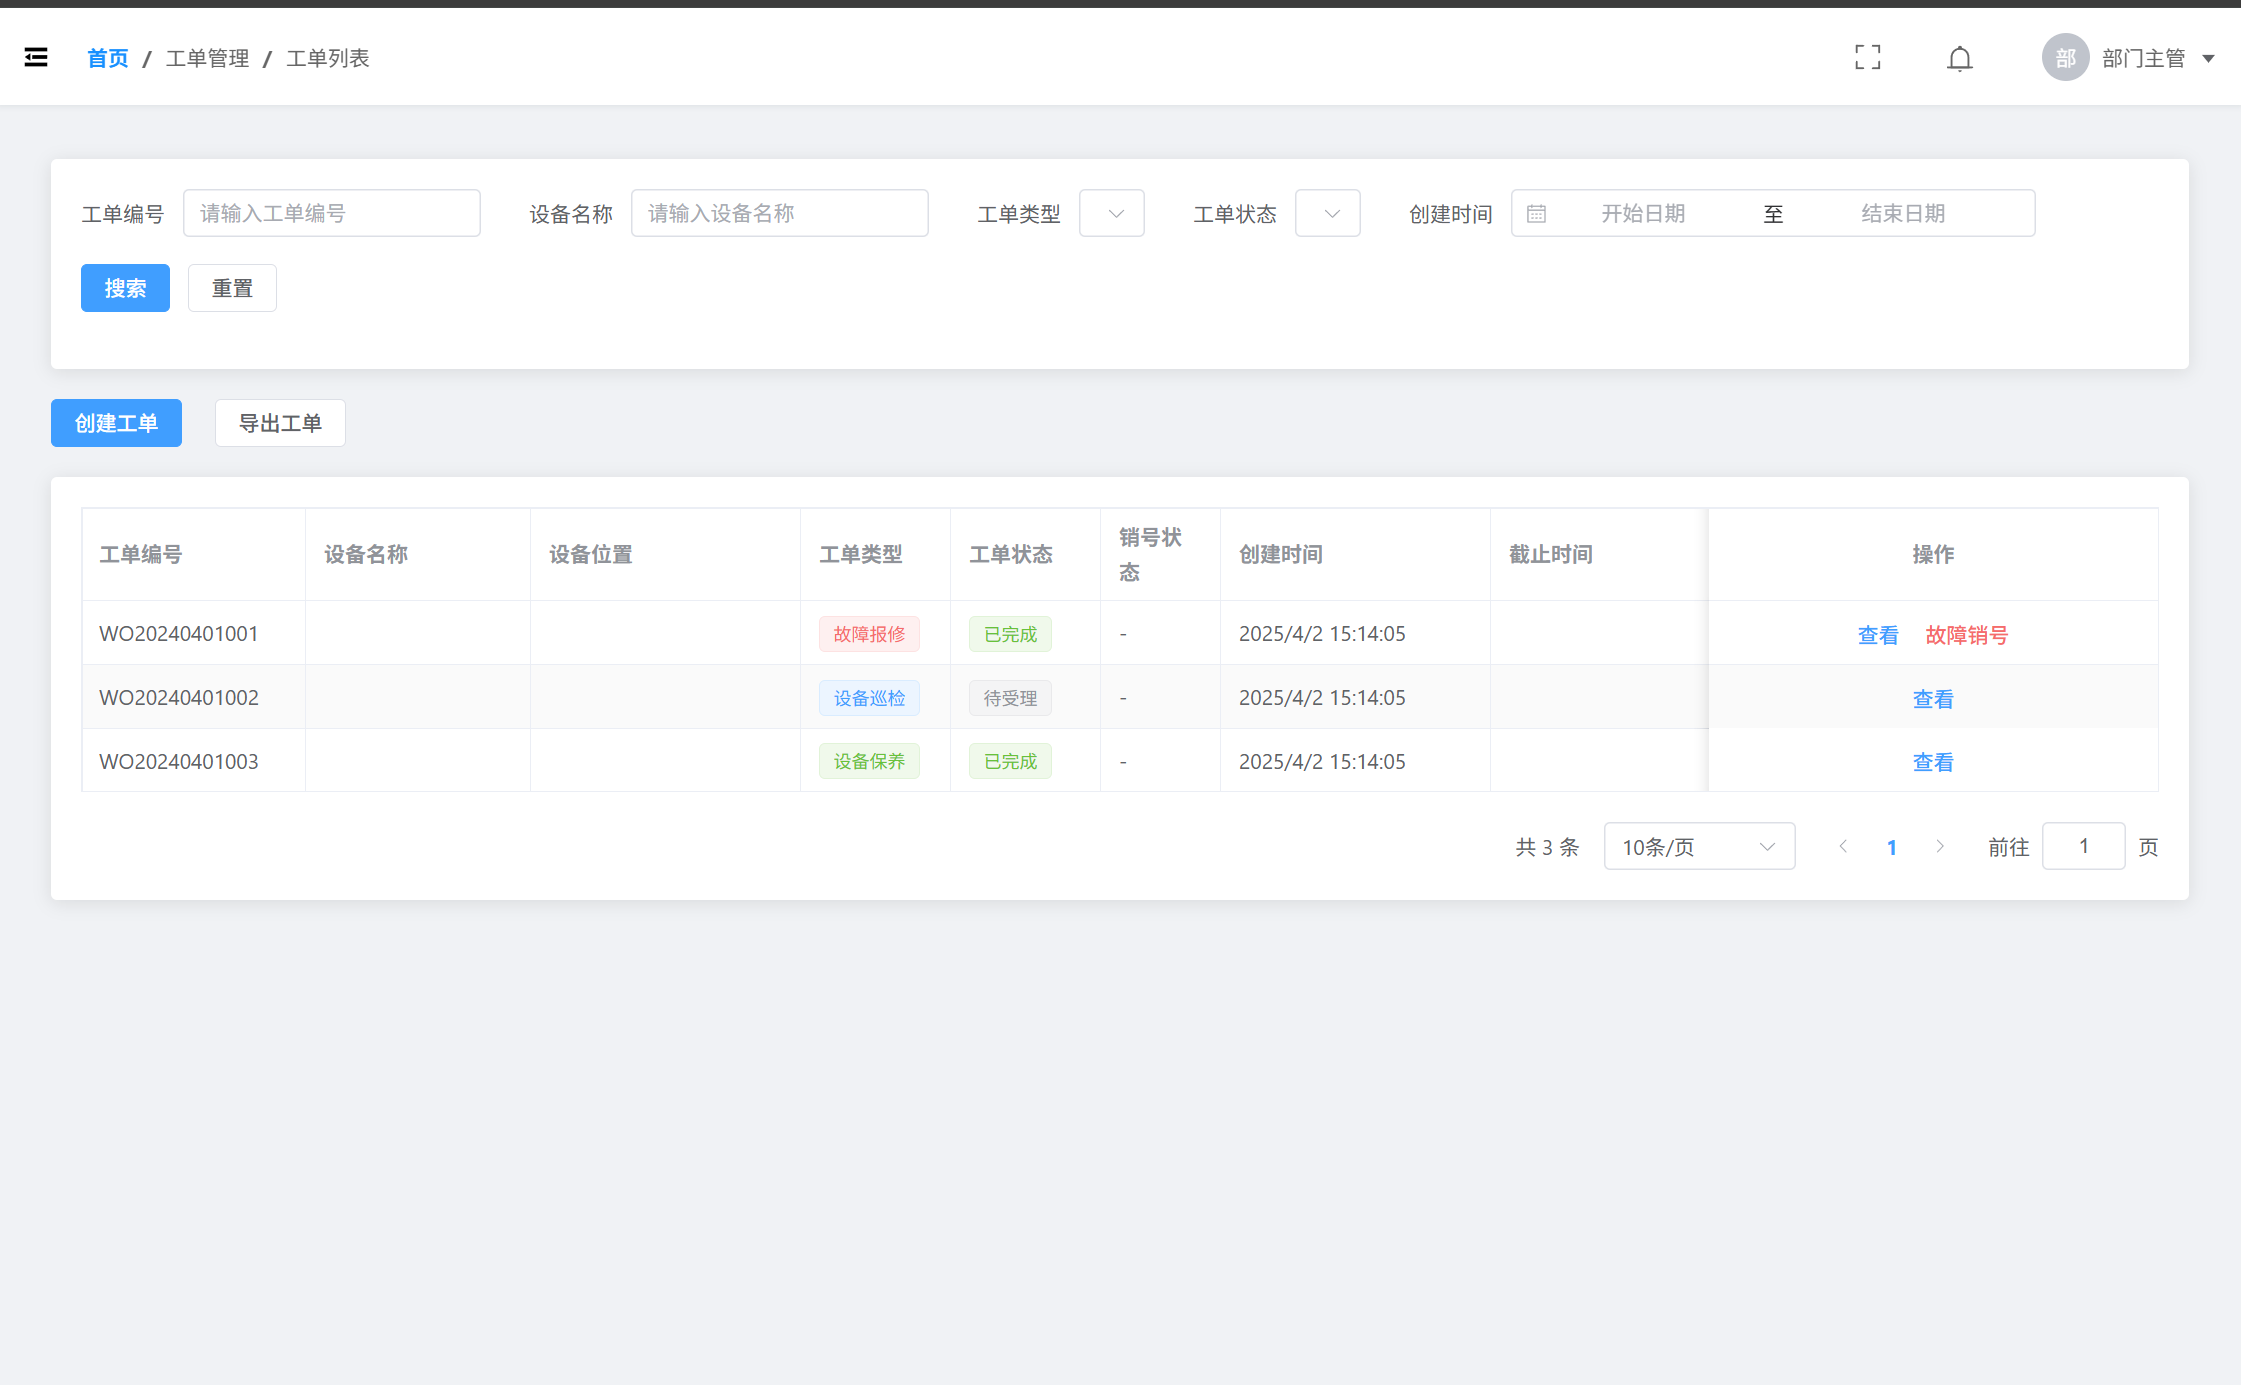This screenshot has width=2241, height=1385.
Task: Expand 工单类型 dropdown
Action: (1111, 213)
